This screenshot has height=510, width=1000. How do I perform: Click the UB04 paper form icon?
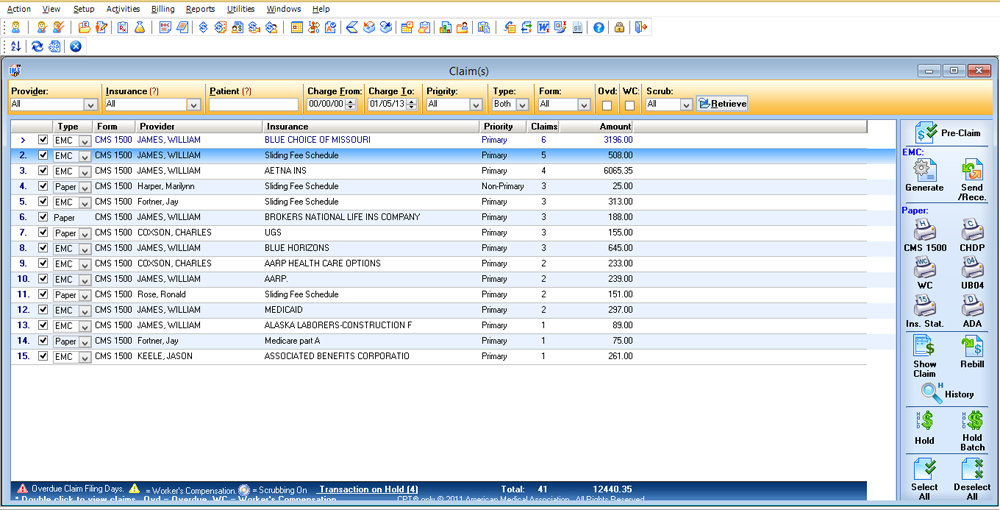[972, 267]
